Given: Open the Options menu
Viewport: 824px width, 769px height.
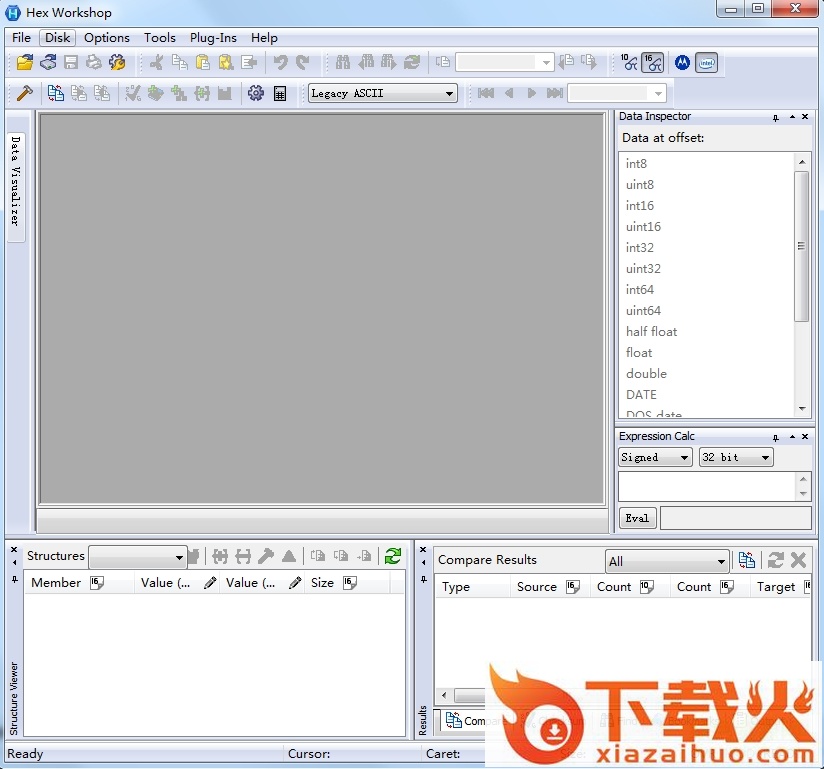Looking at the screenshot, I should click(107, 38).
